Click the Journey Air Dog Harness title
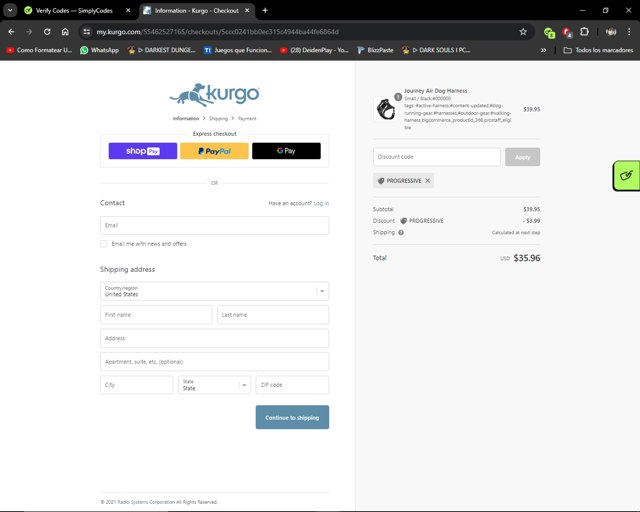This screenshot has height=512, width=640. 436,91
